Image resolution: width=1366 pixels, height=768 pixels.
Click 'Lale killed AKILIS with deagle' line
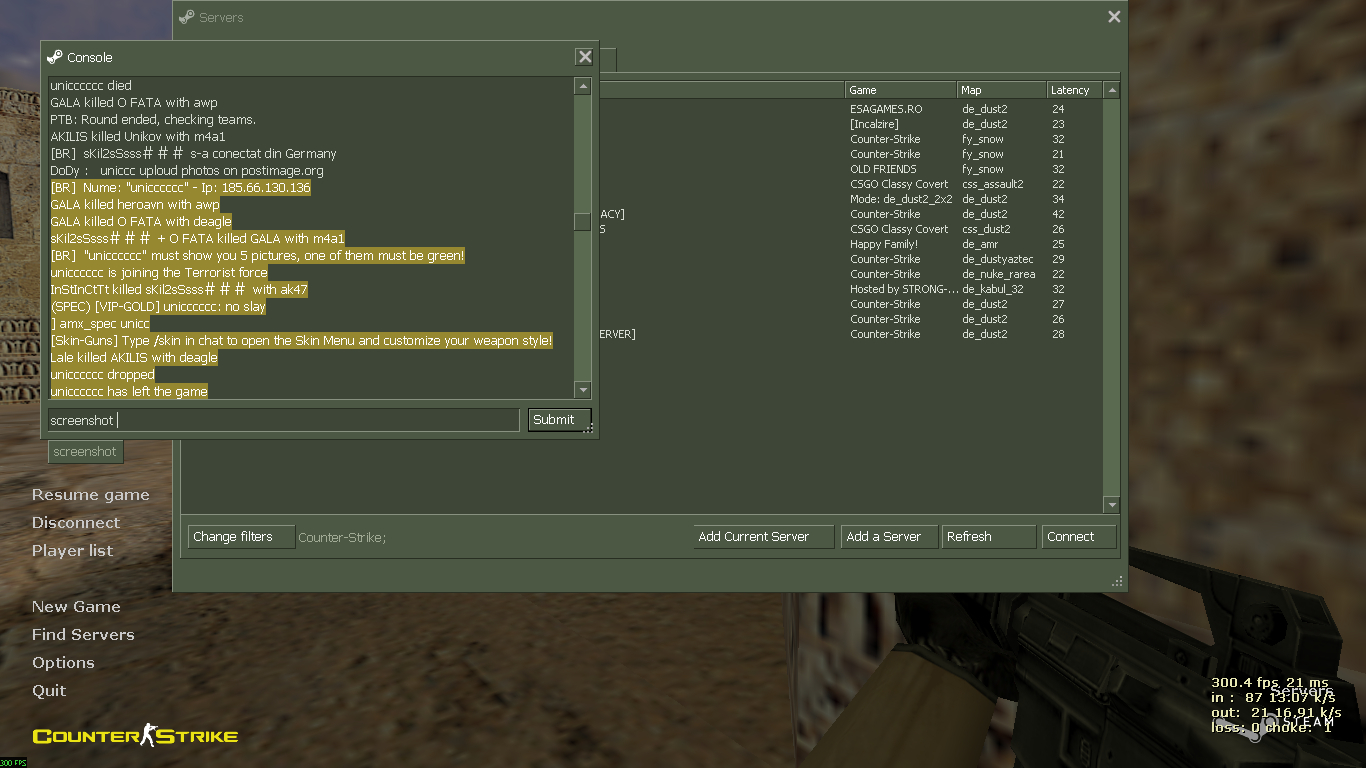click(x=134, y=358)
